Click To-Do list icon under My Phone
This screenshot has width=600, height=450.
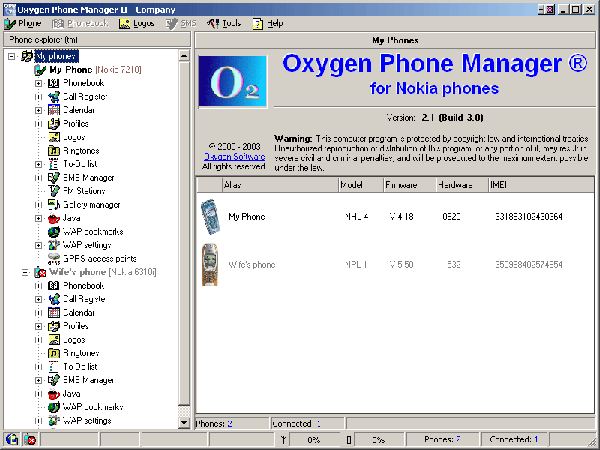point(54,164)
